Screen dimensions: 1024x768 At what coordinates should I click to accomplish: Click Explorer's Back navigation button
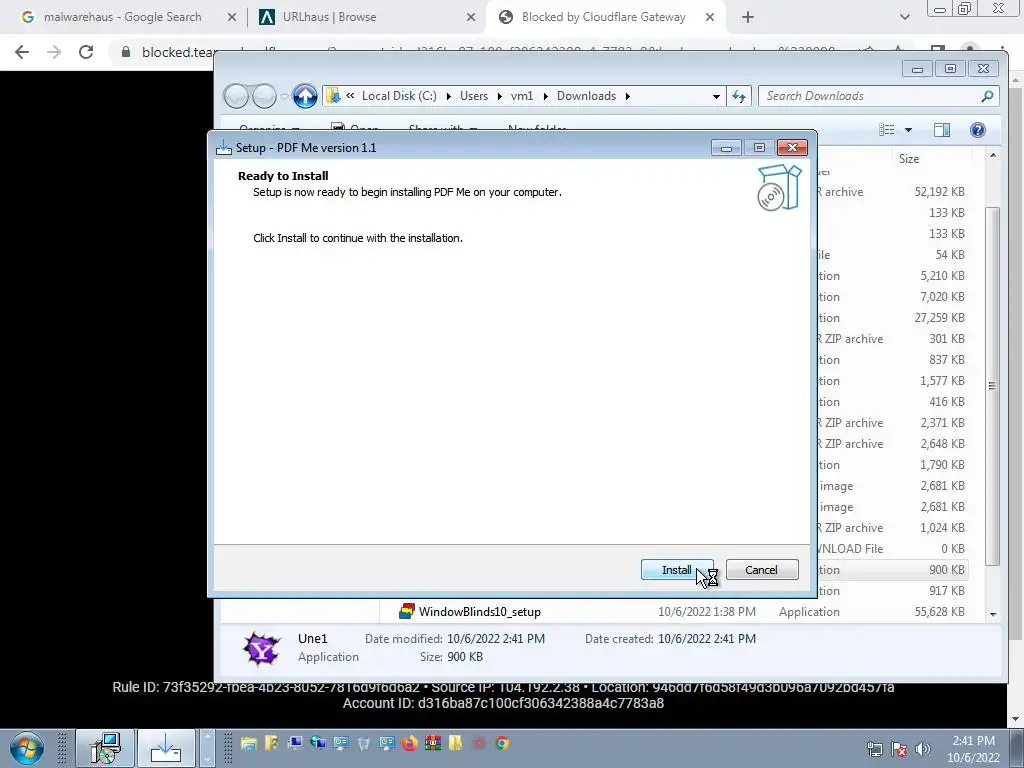[236, 96]
